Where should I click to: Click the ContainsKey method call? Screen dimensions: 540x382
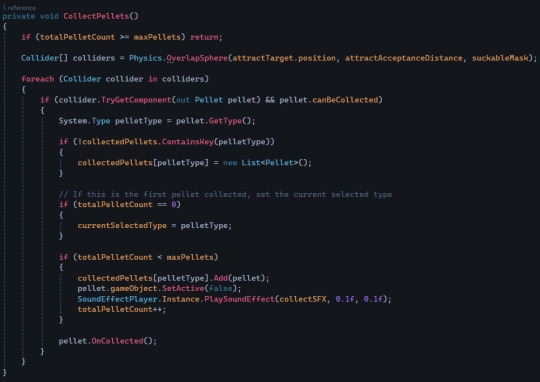[x=188, y=142]
